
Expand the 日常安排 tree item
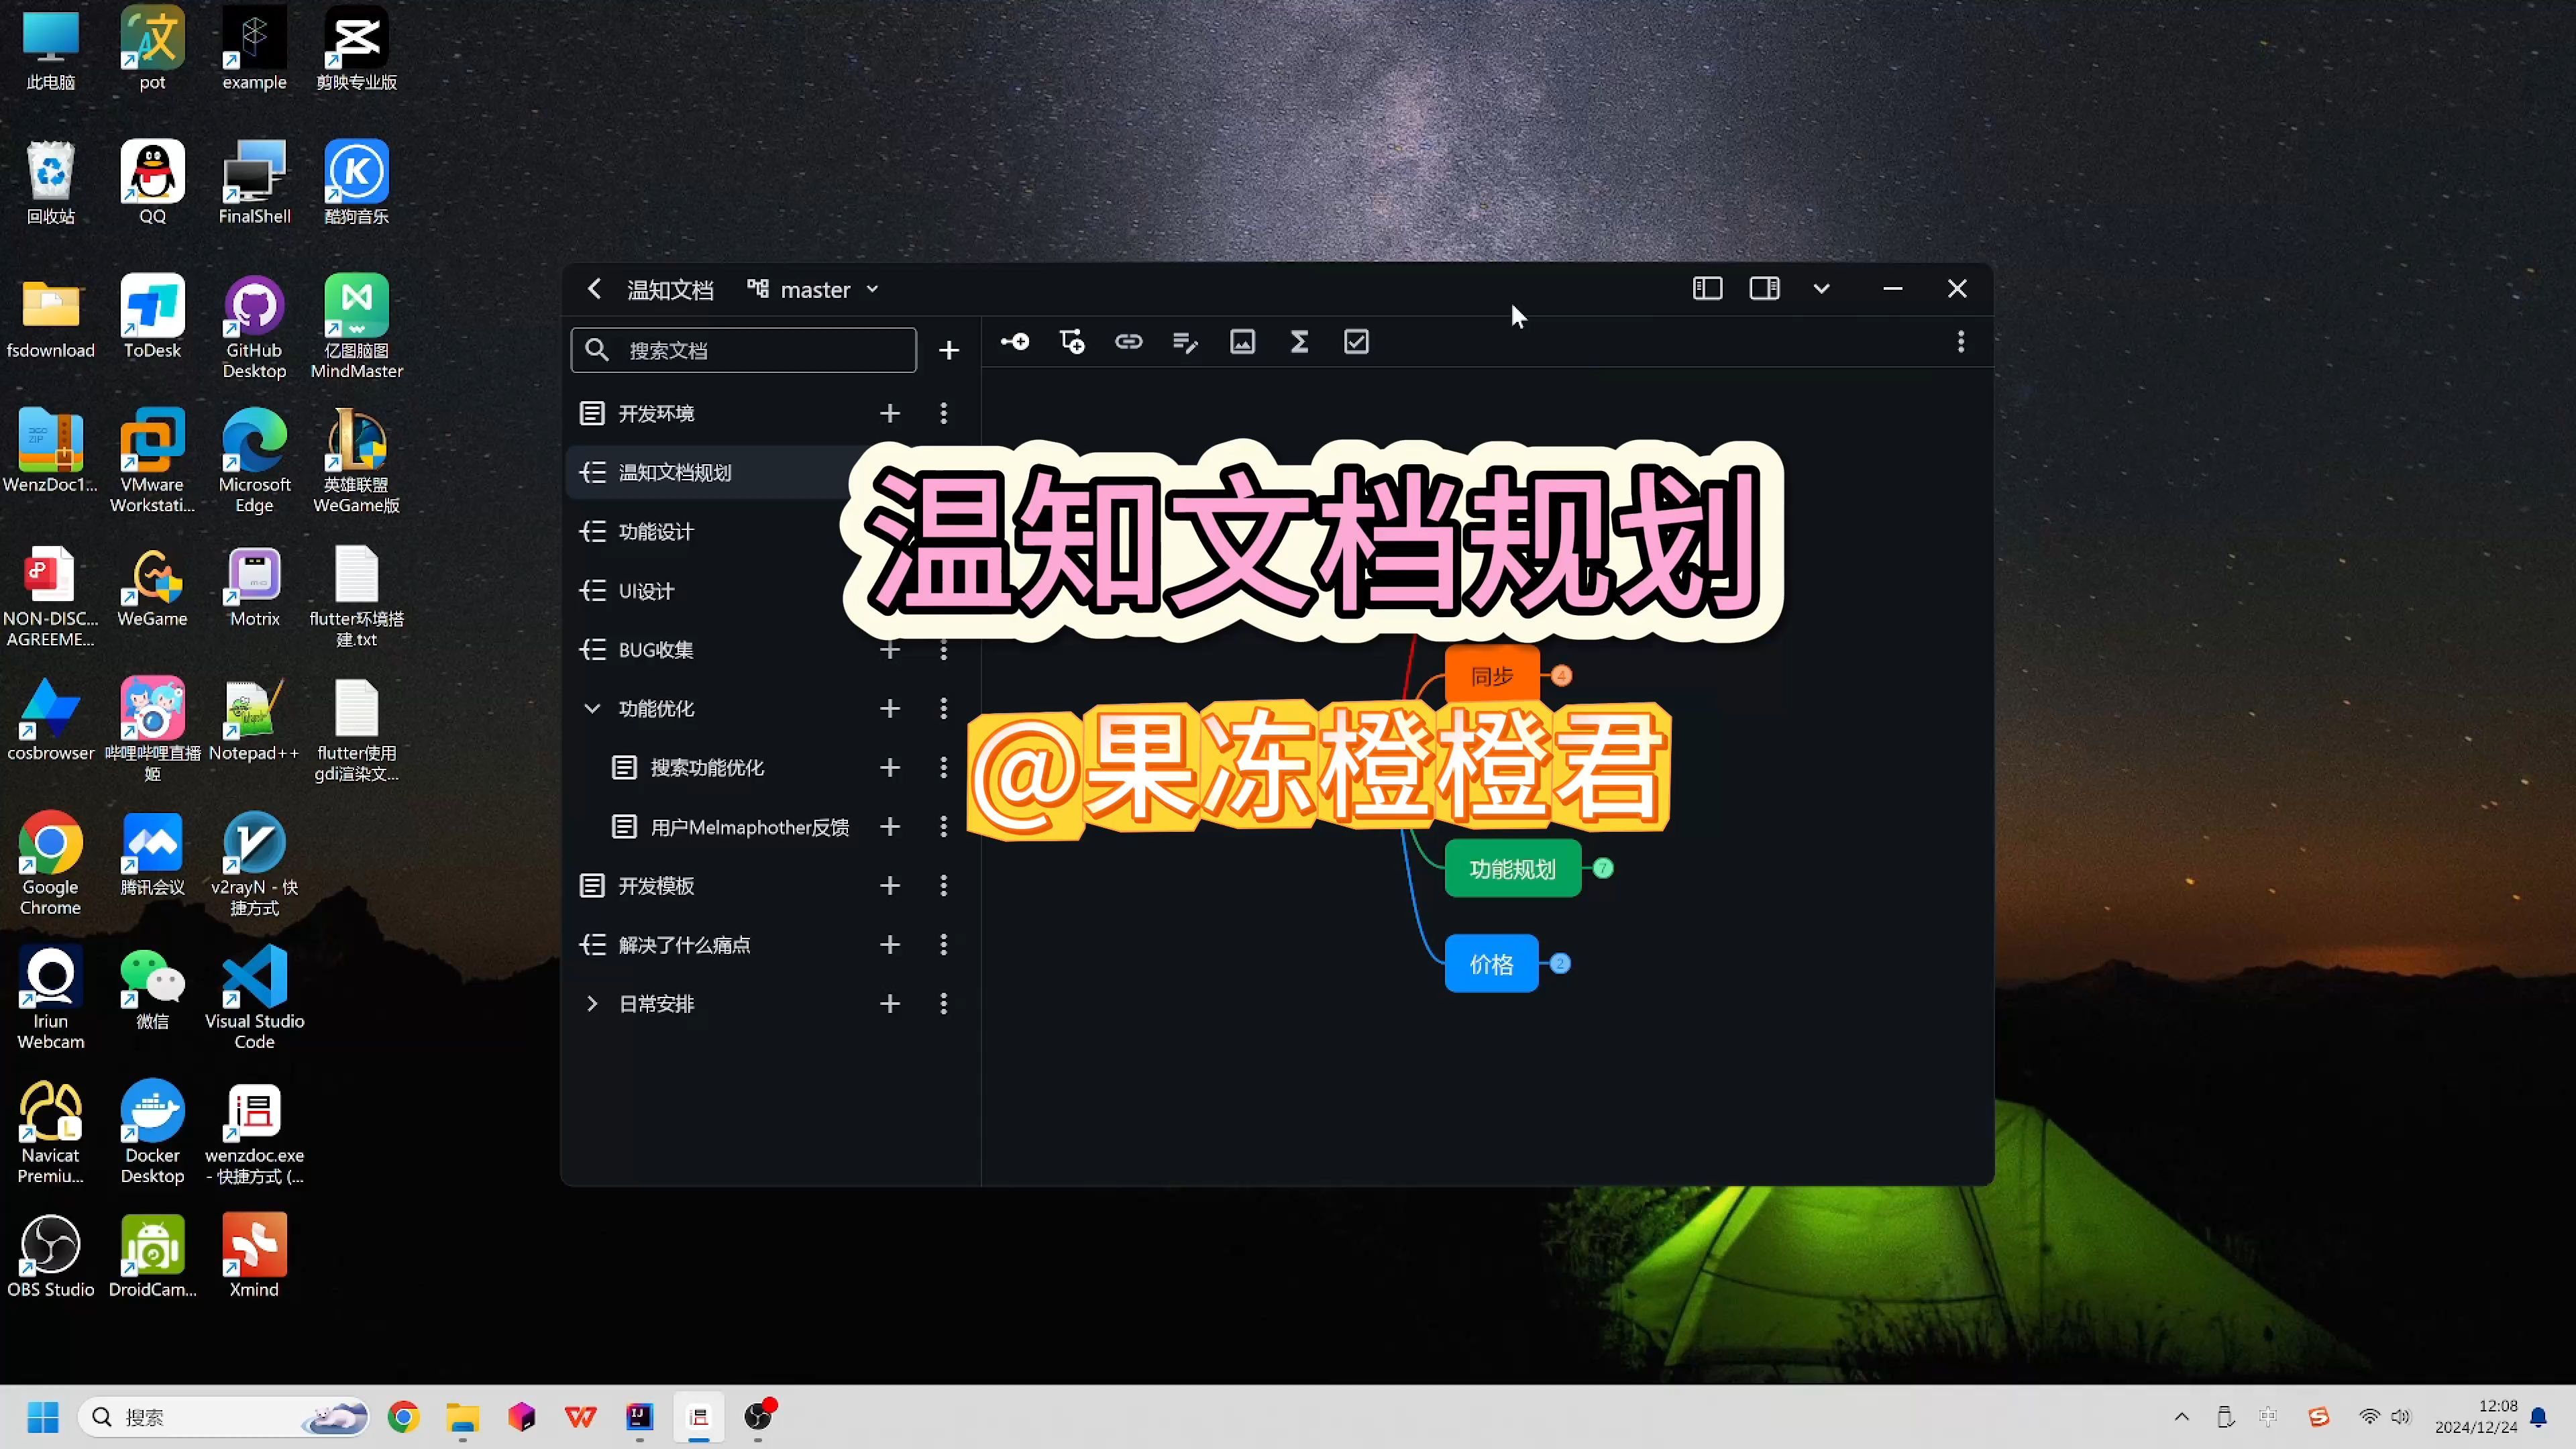[x=591, y=1003]
